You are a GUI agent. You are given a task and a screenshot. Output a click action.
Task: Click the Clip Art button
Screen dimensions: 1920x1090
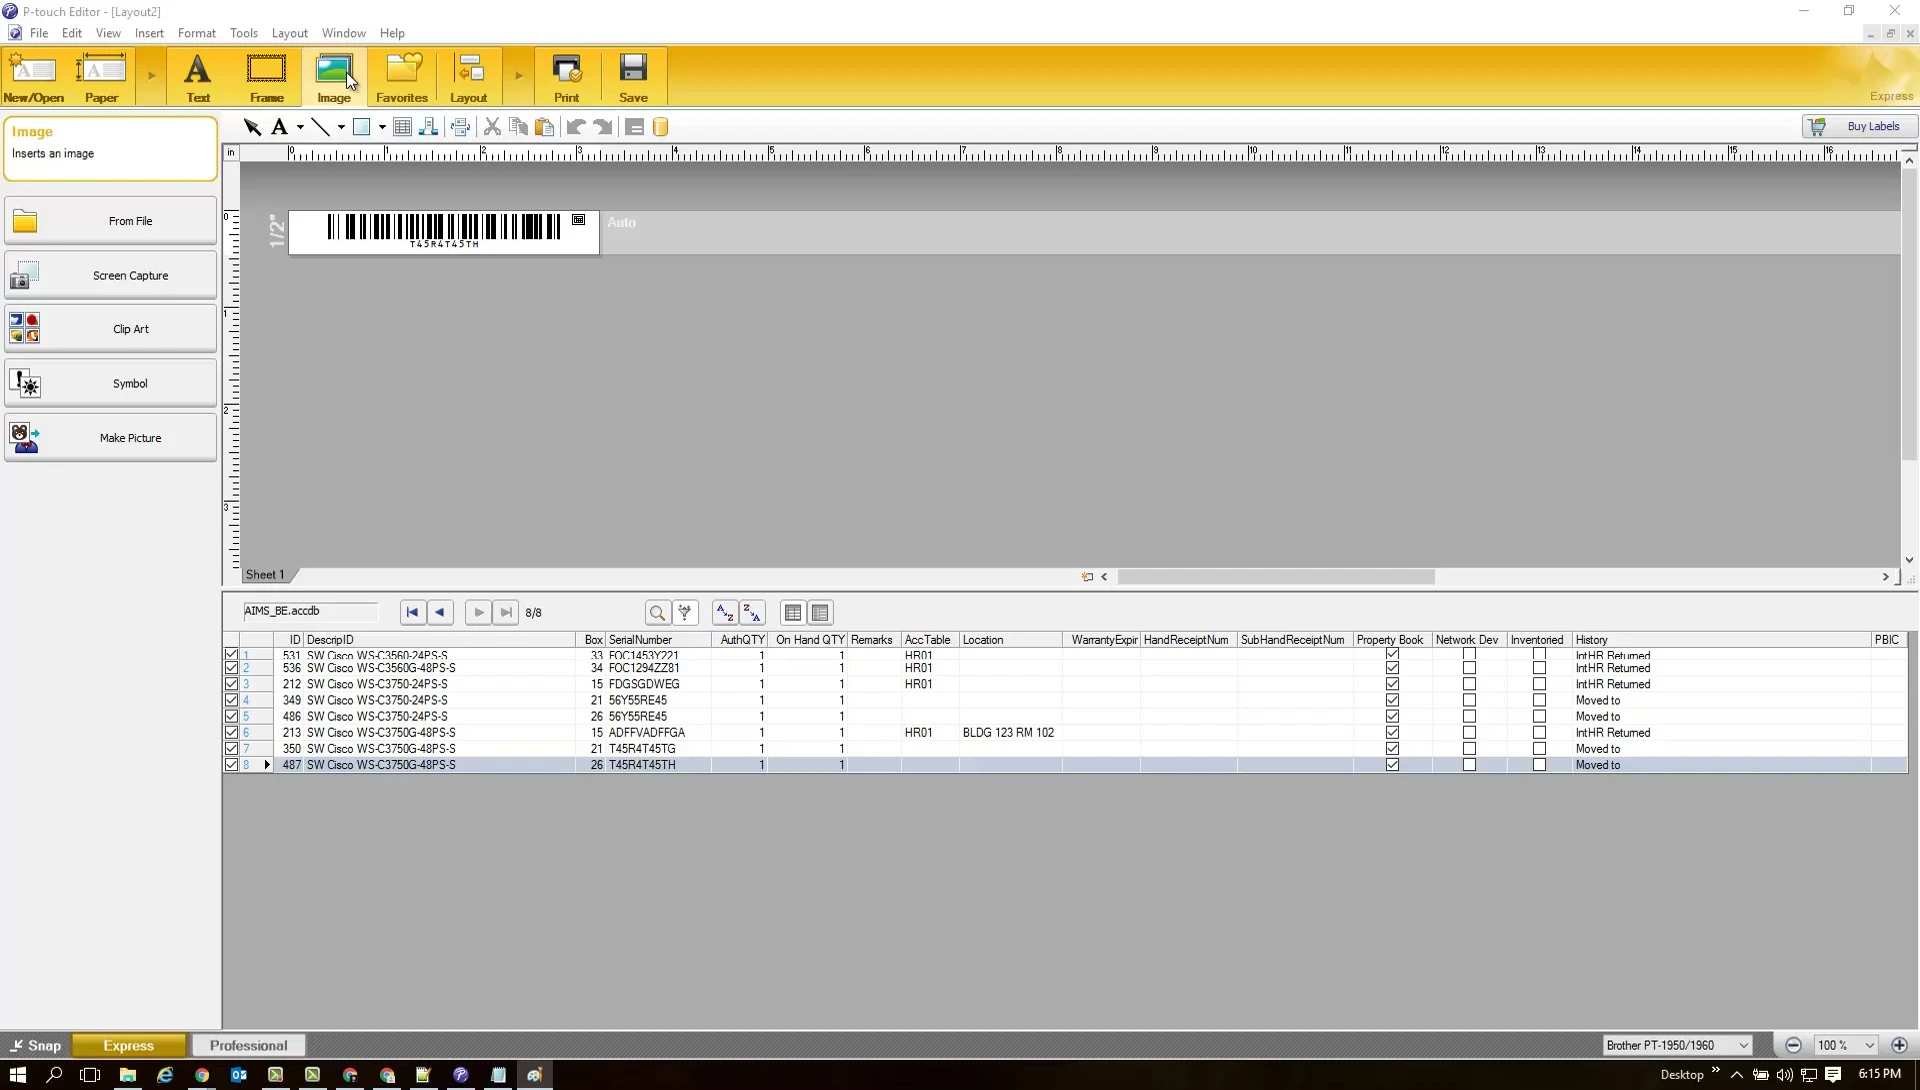tap(110, 329)
